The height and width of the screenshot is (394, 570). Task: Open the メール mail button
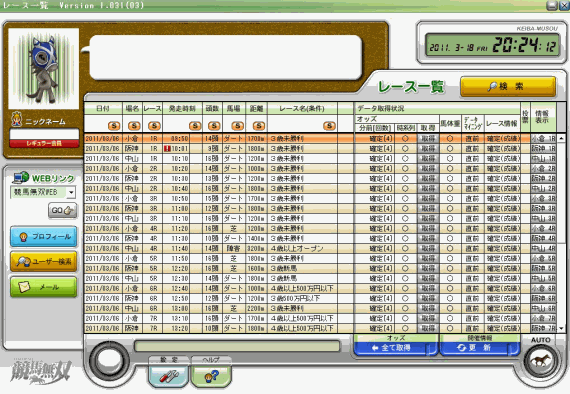44,287
